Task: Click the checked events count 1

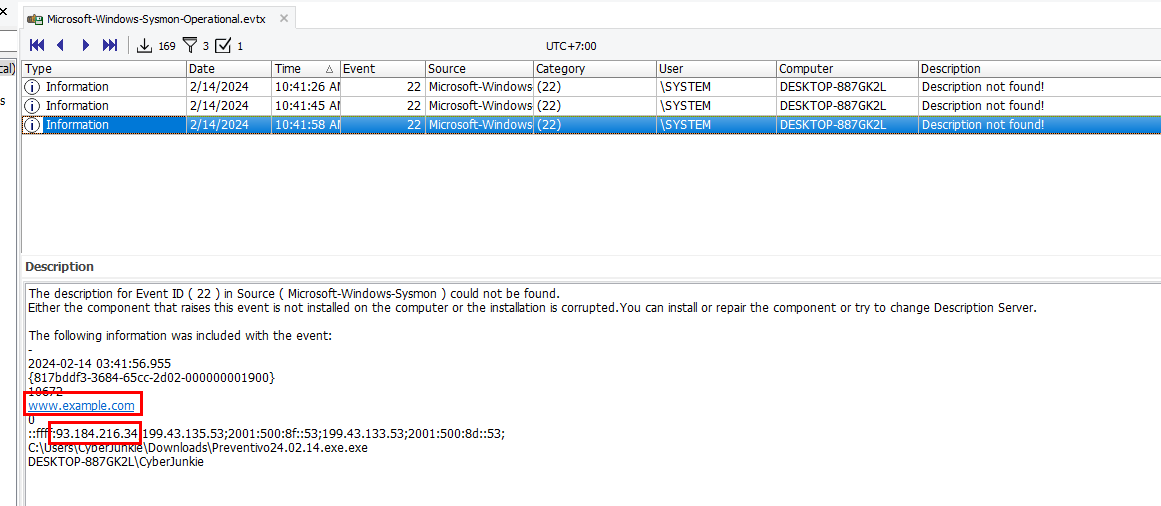Action: coord(240,47)
